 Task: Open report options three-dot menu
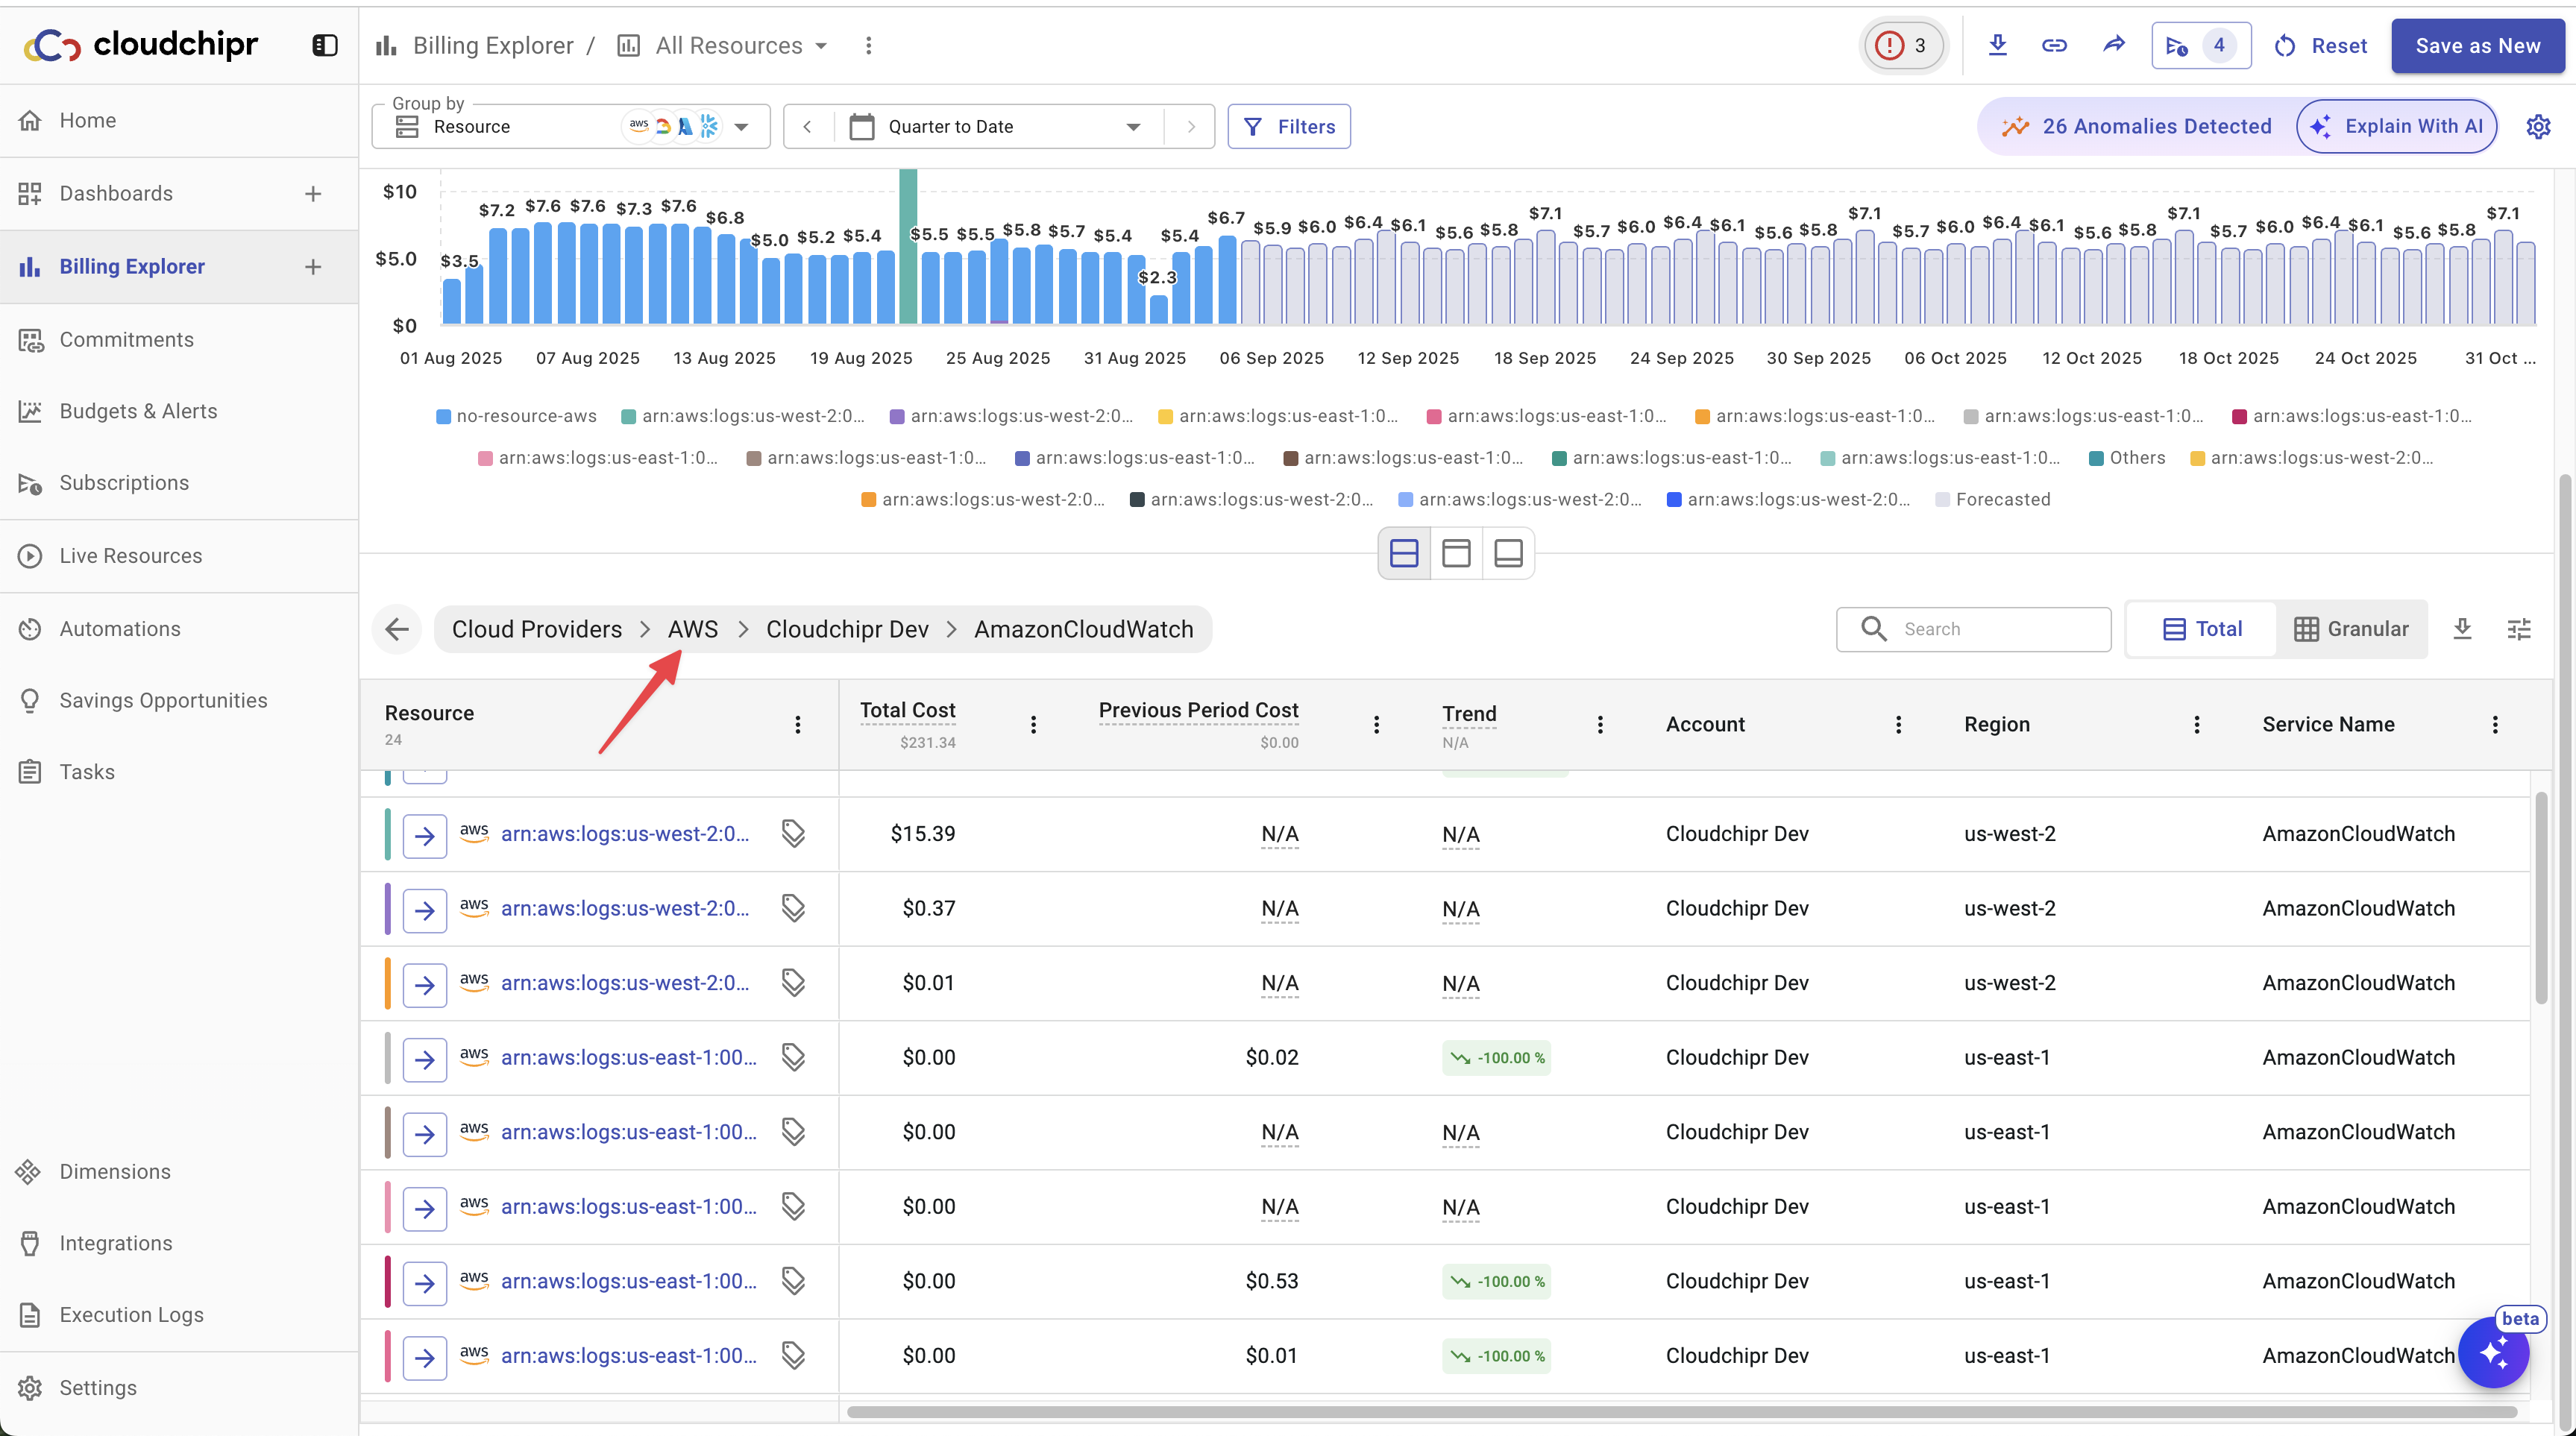868,45
